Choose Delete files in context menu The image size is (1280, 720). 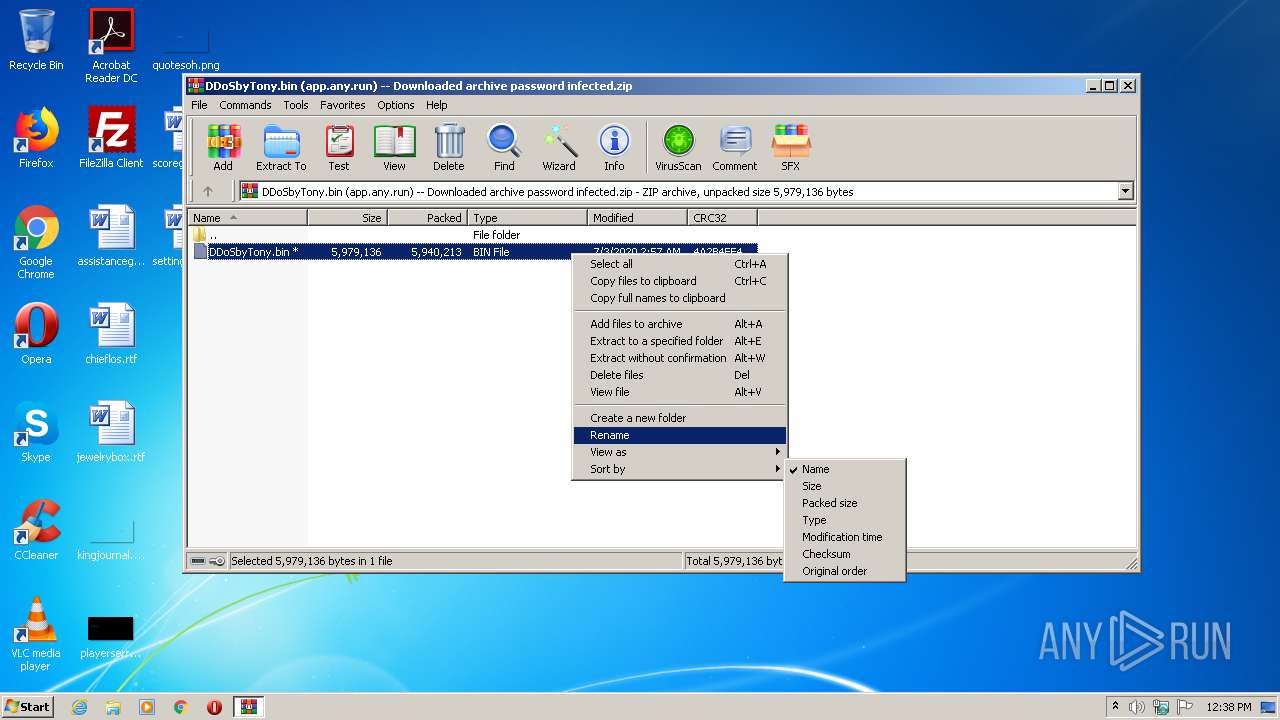click(x=680, y=375)
